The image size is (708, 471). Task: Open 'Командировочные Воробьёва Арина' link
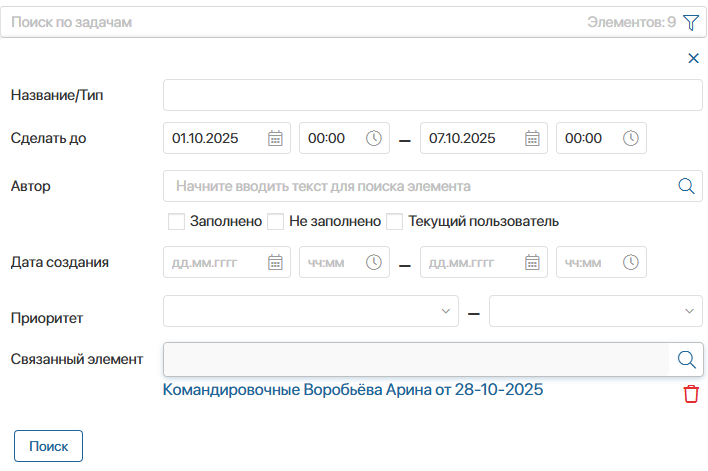[x=352, y=390]
